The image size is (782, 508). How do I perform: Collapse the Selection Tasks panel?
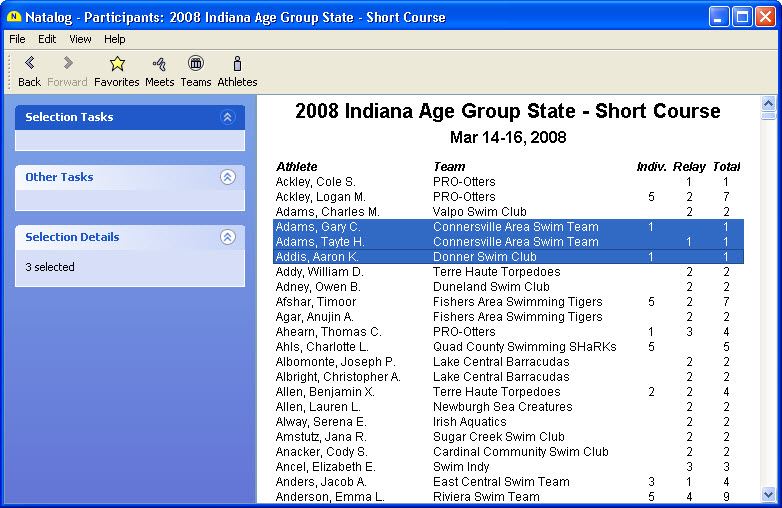coord(227,117)
